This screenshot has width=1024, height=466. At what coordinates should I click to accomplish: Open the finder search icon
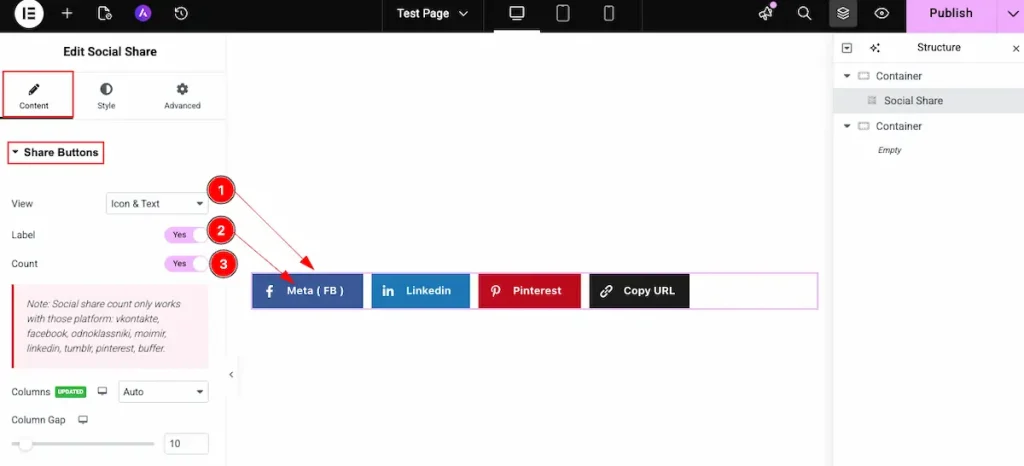[805, 14]
